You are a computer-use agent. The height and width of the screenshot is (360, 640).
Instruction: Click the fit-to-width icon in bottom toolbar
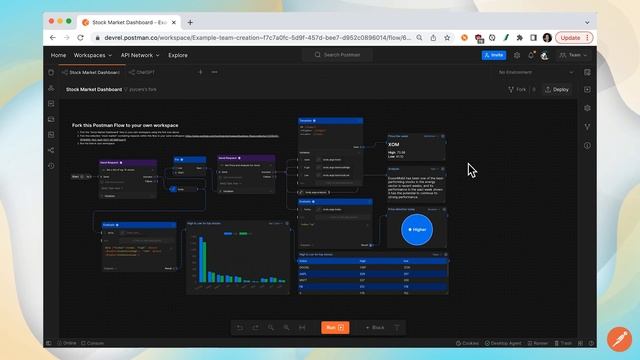coord(302,327)
